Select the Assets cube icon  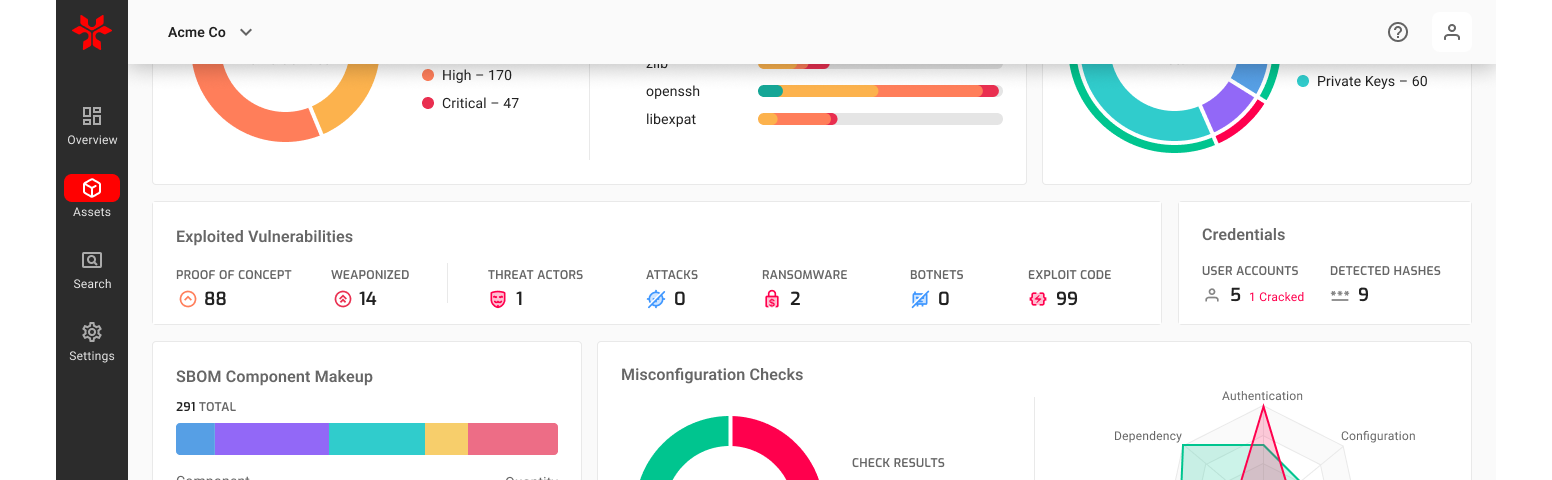coord(92,188)
